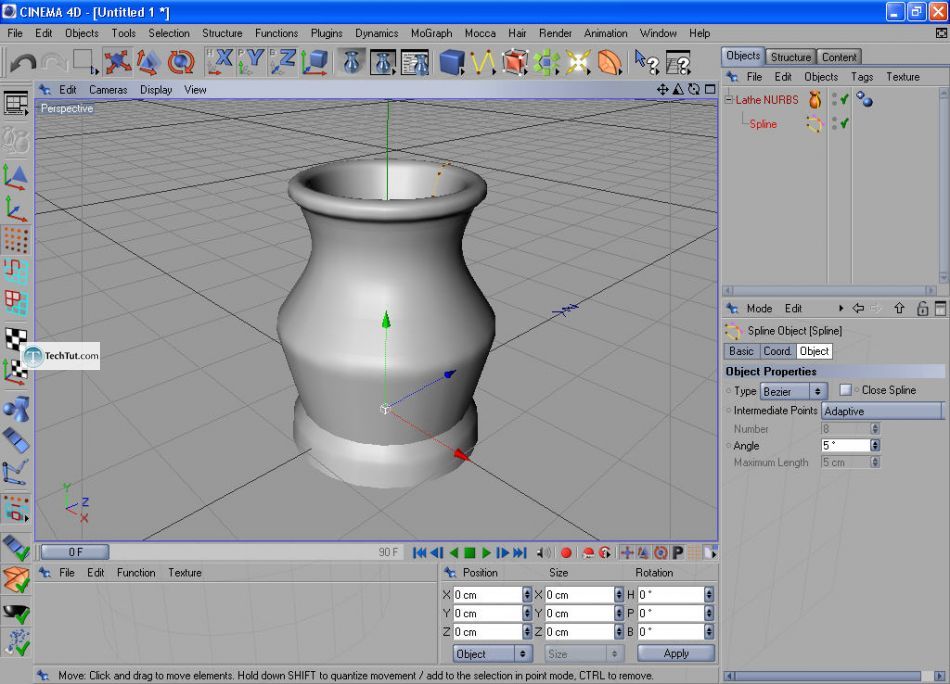The height and width of the screenshot is (684, 950).
Task: Select the Model mode icon in sidebar
Action: pyautogui.click(x=16, y=177)
